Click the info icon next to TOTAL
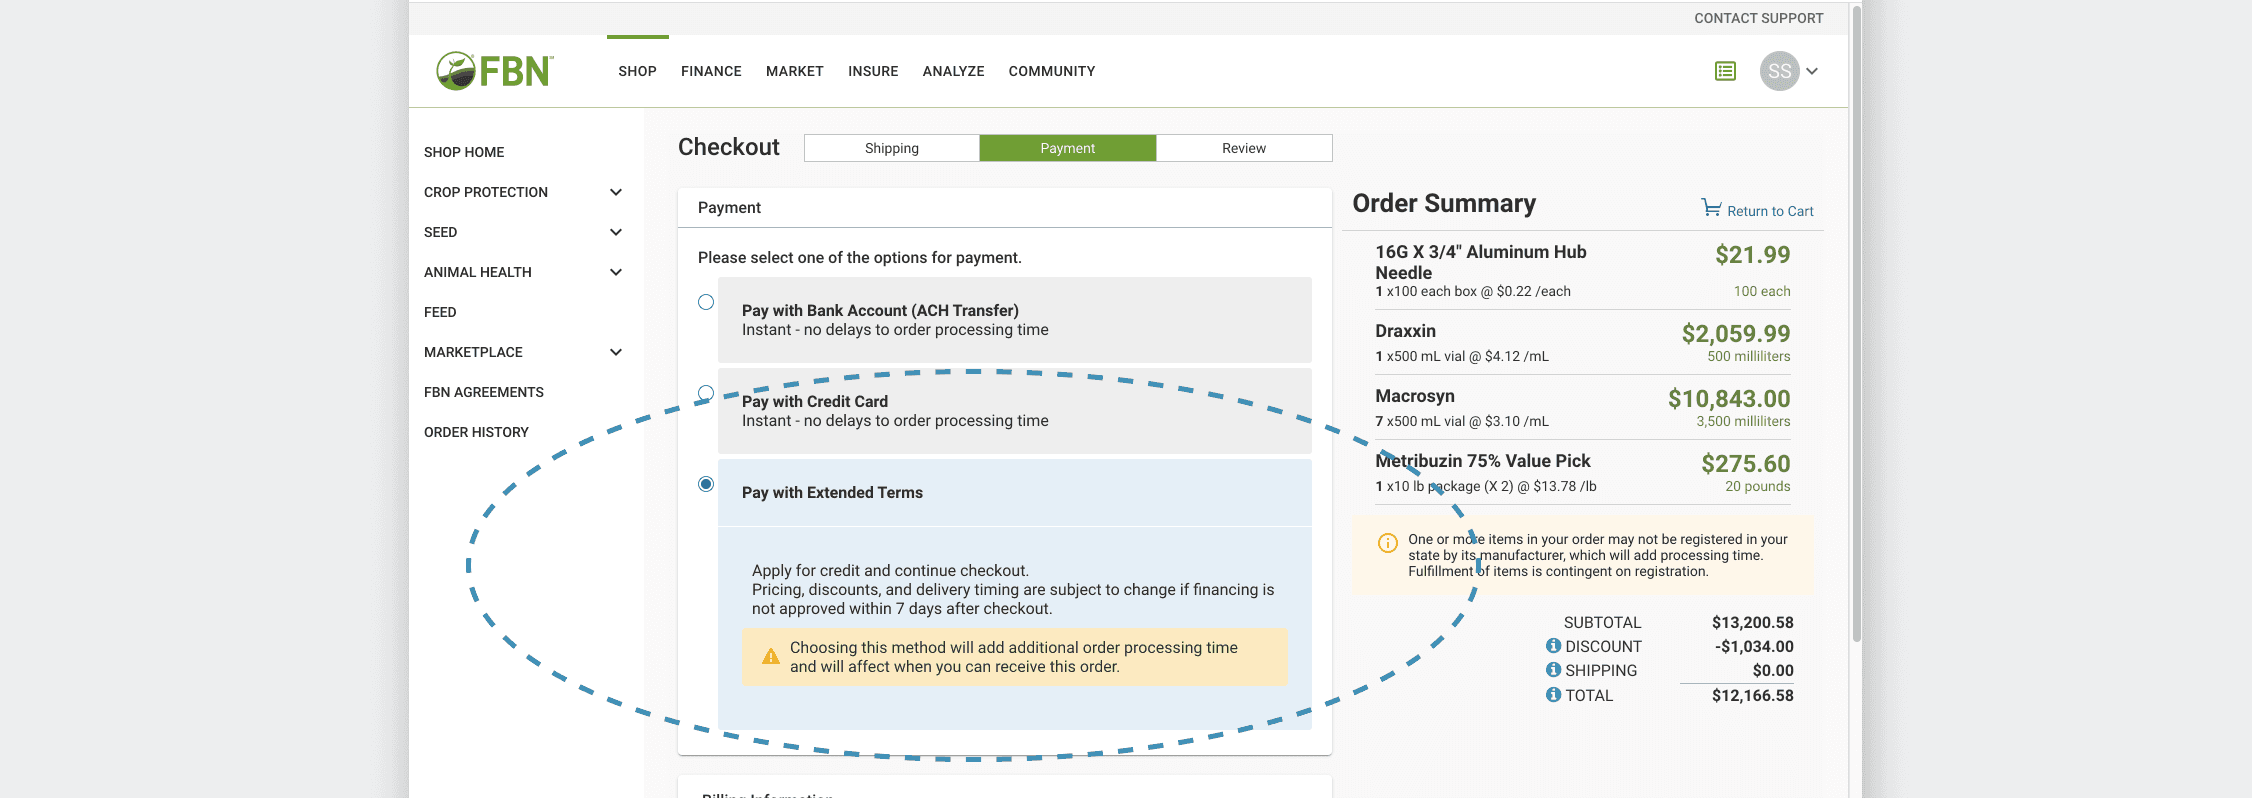Screen dimensions: 2252x798 coord(1553,695)
